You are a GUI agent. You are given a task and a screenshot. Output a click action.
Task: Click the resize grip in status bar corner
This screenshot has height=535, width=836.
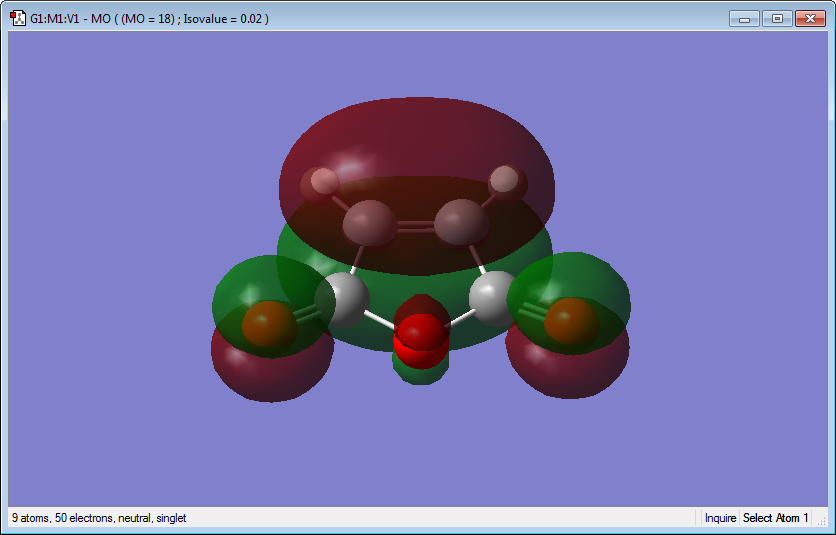click(822, 521)
